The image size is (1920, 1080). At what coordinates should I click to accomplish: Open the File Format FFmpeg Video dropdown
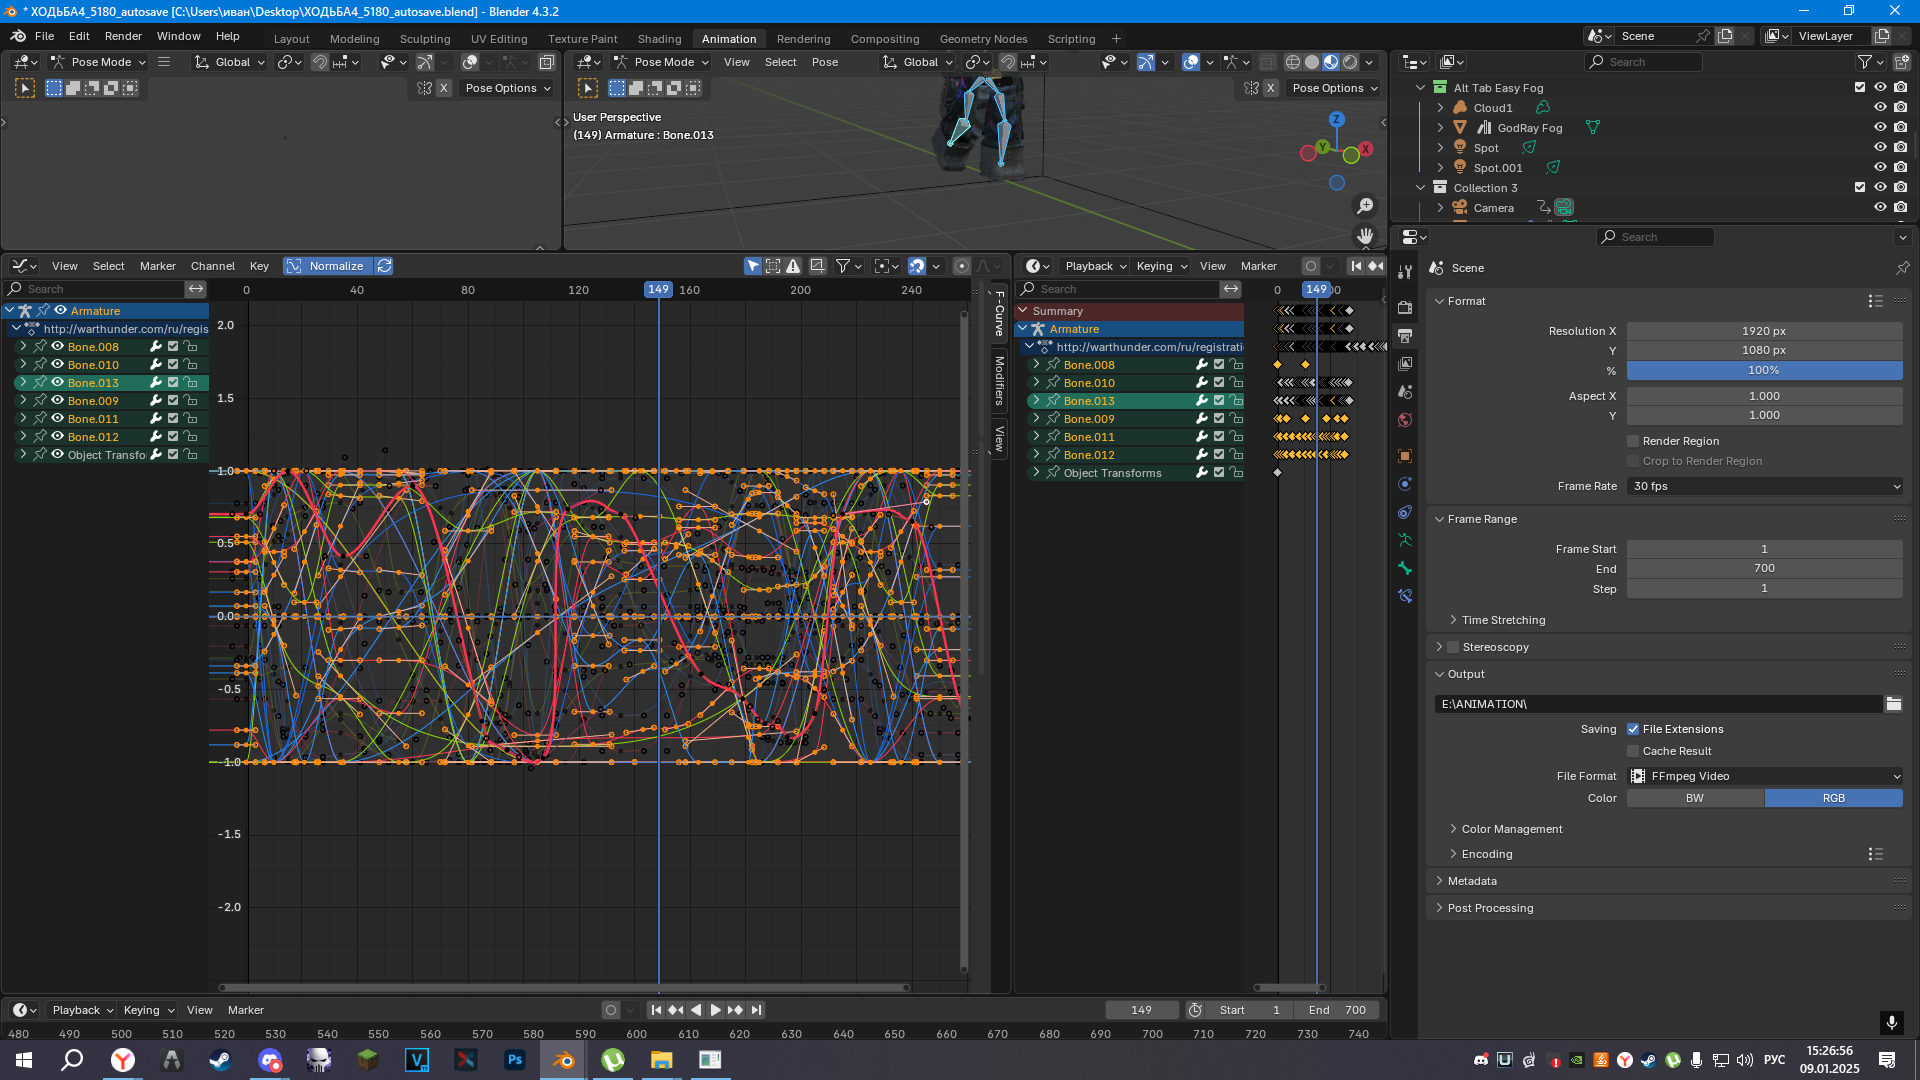pos(1764,776)
